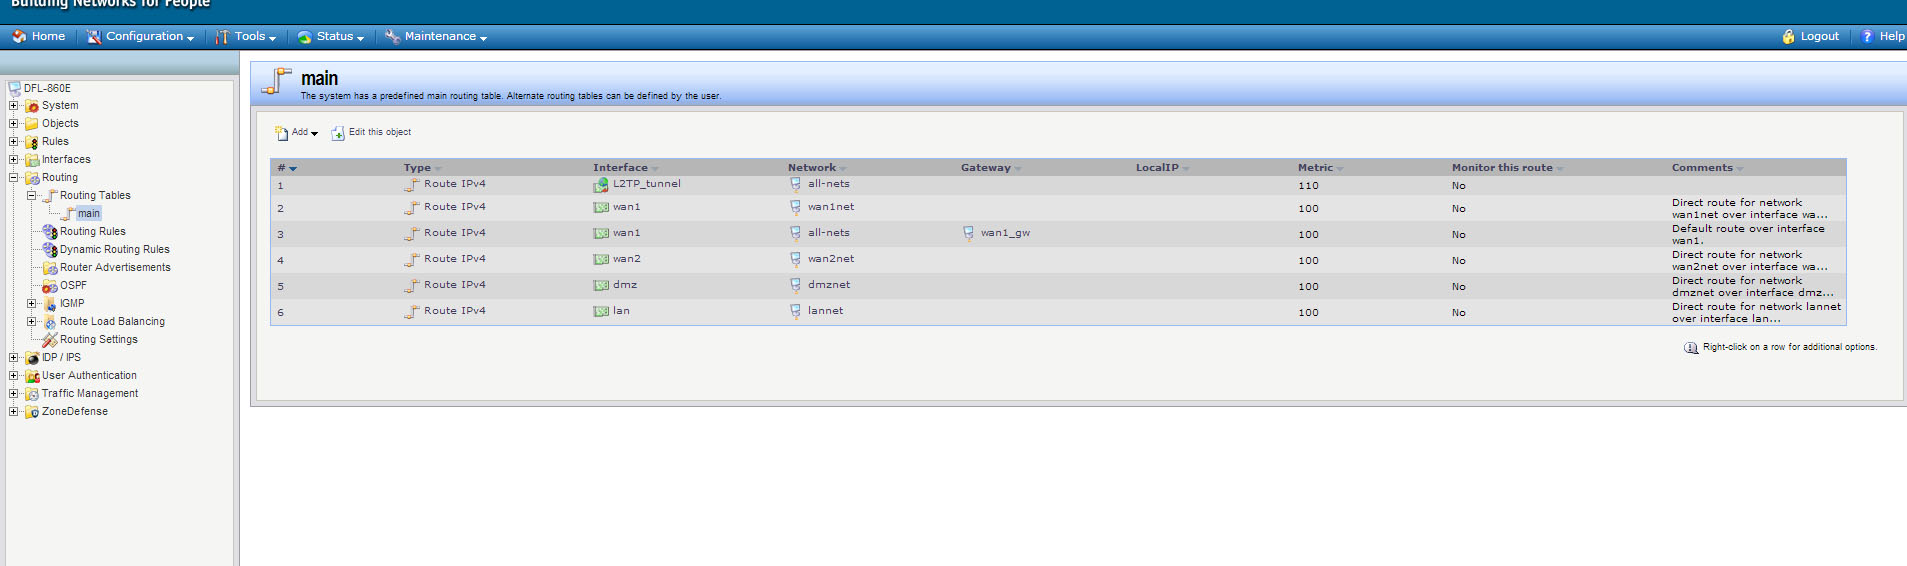Click the wan2 interface icon
This screenshot has height=566, width=1907.
pyautogui.click(x=601, y=259)
